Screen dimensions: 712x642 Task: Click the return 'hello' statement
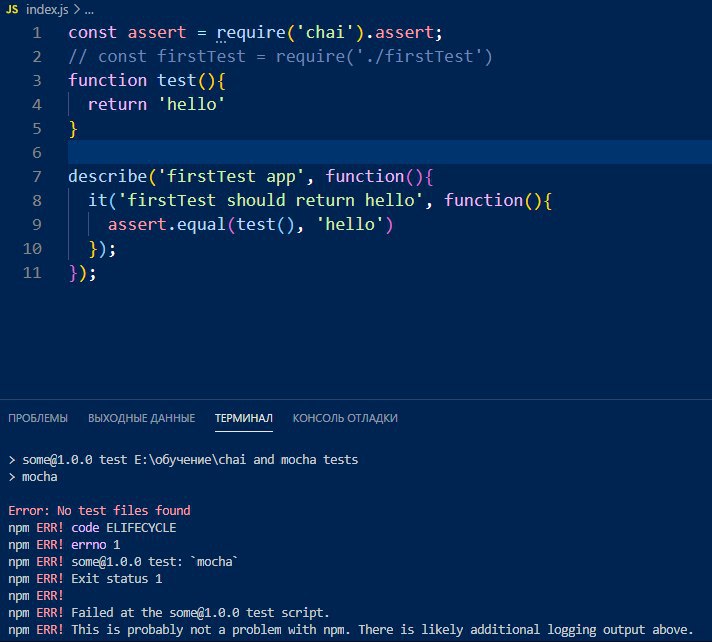156,104
